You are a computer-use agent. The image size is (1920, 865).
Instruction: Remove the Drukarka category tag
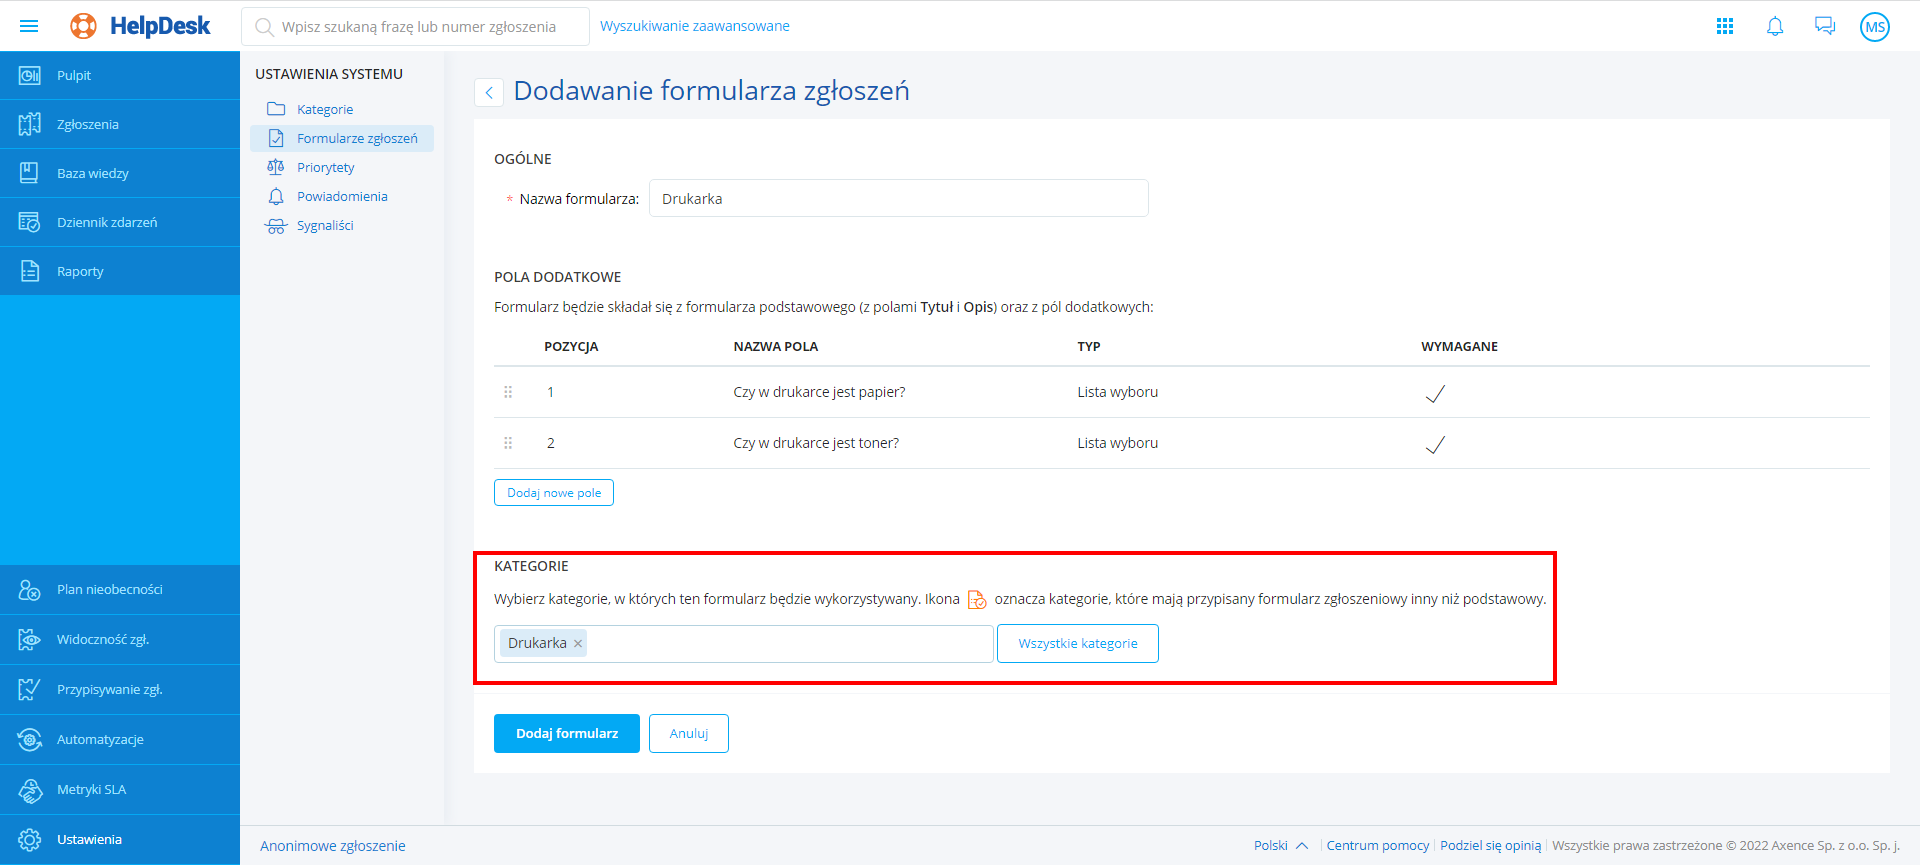(x=578, y=644)
